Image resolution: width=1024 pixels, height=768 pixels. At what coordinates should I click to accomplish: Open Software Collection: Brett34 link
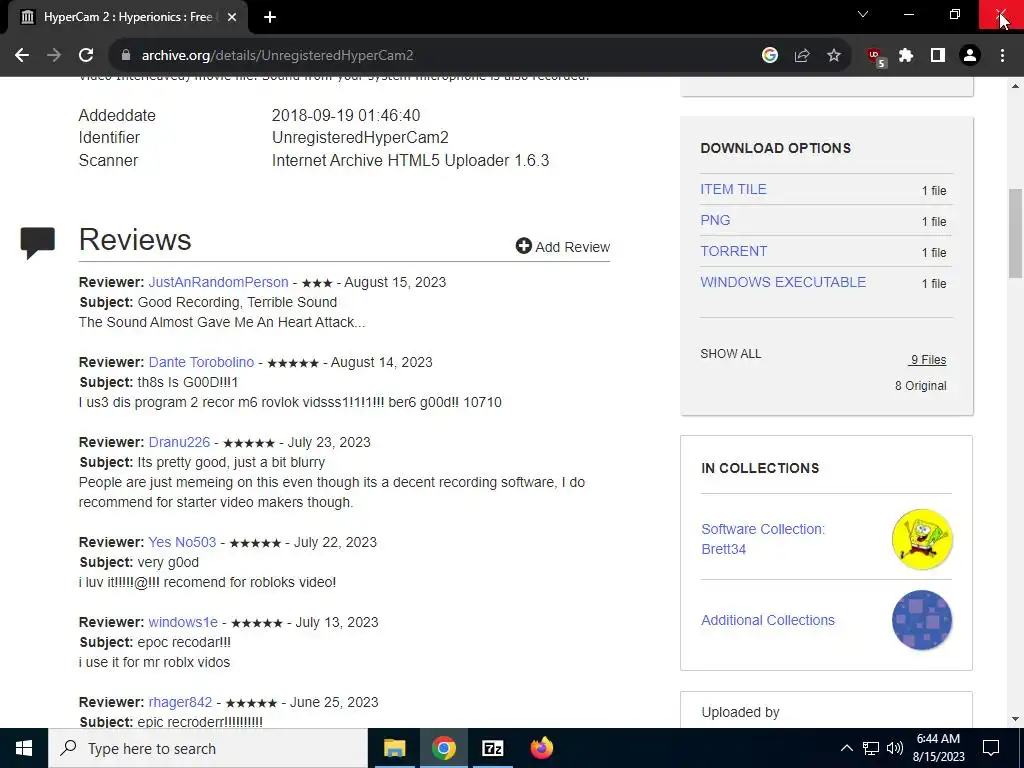(763, 539)
